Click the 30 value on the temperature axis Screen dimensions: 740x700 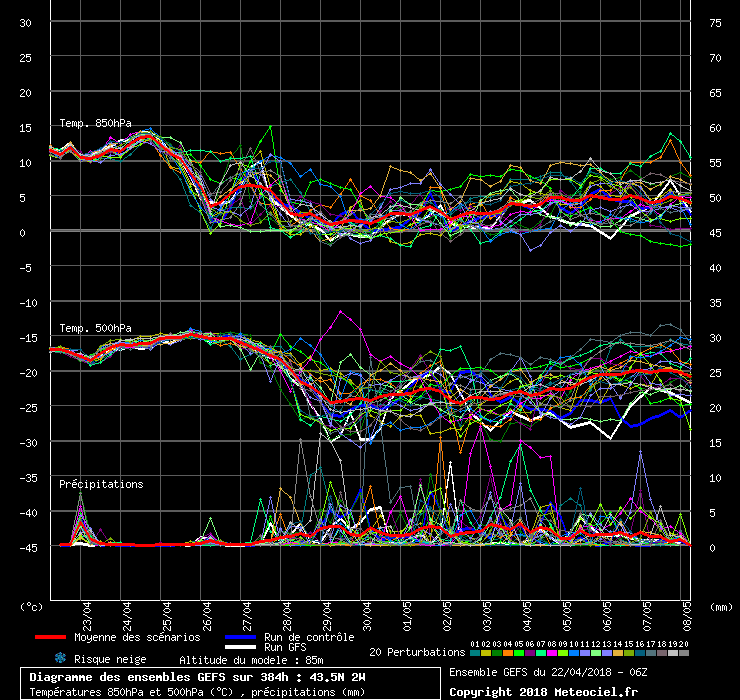tap(25, 23)
